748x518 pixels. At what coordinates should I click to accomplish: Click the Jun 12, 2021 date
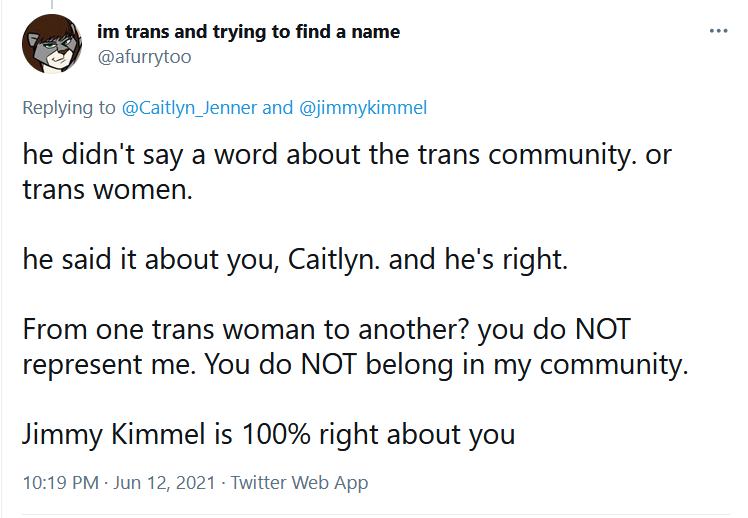[164, 483]
